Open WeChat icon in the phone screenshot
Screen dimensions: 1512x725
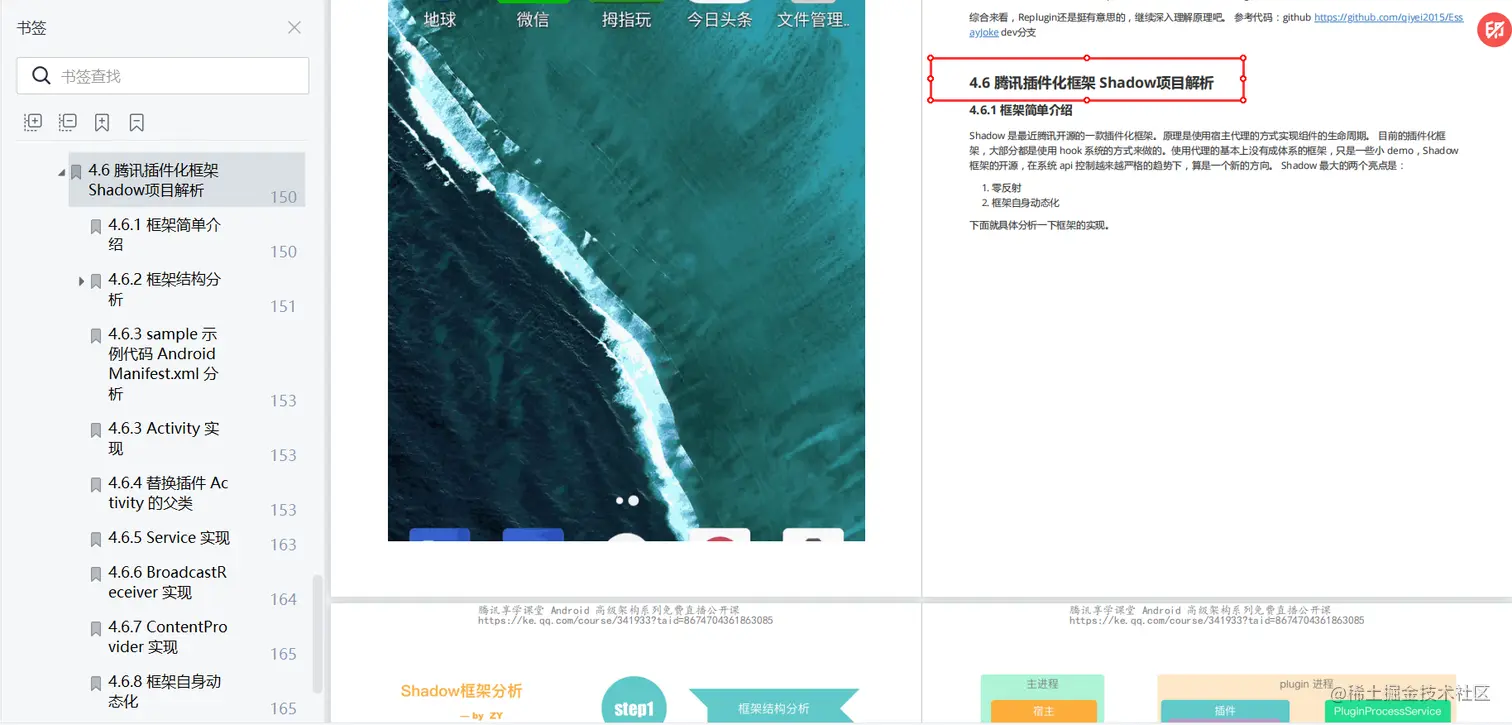pyautogui.click(x=533, y=15)
